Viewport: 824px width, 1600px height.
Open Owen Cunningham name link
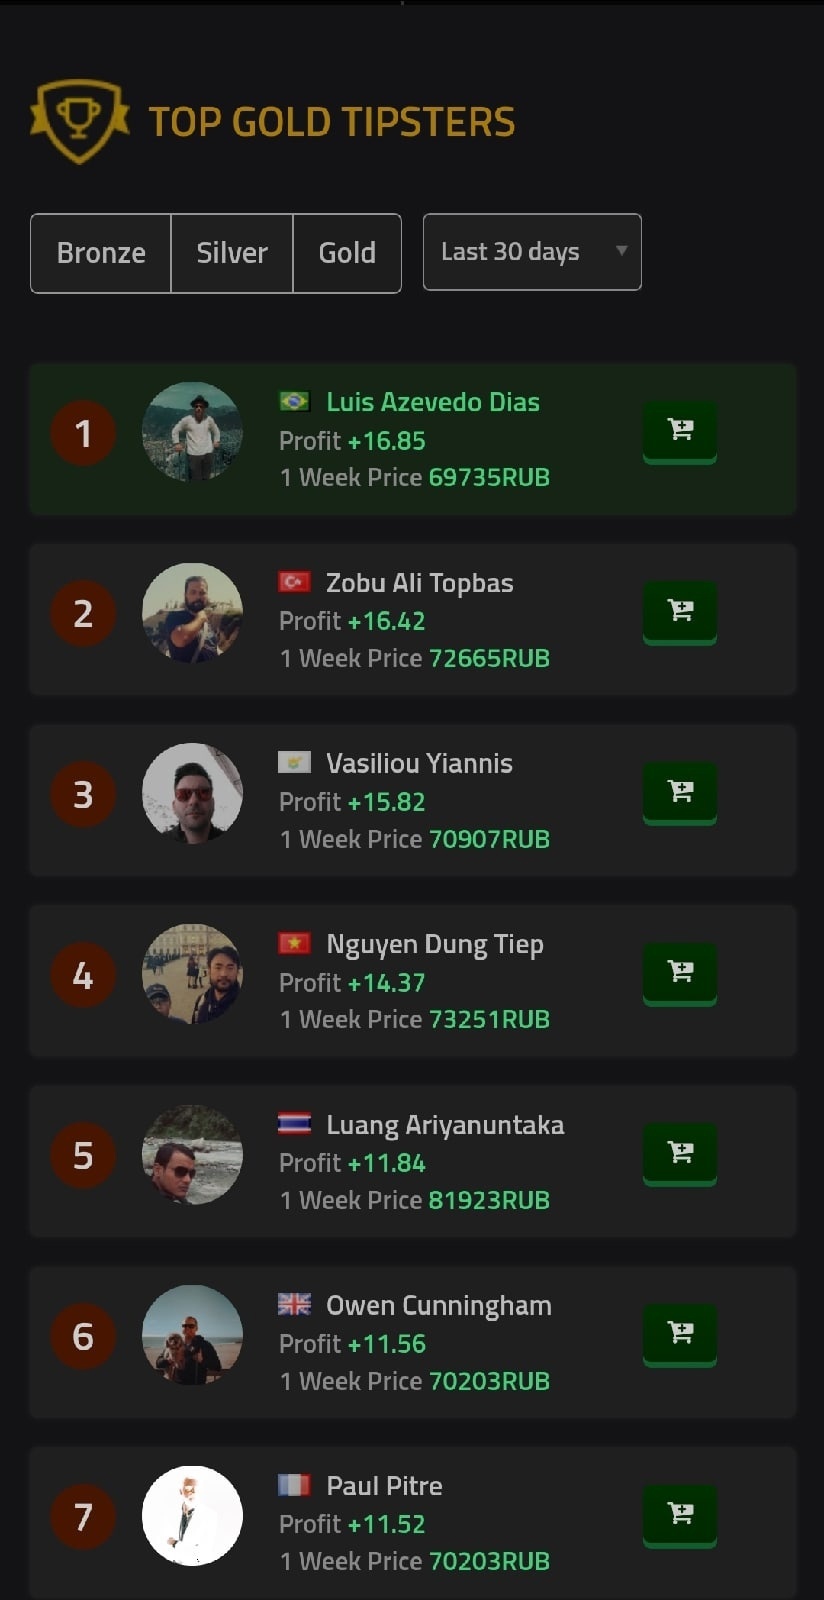point(439,1306)
